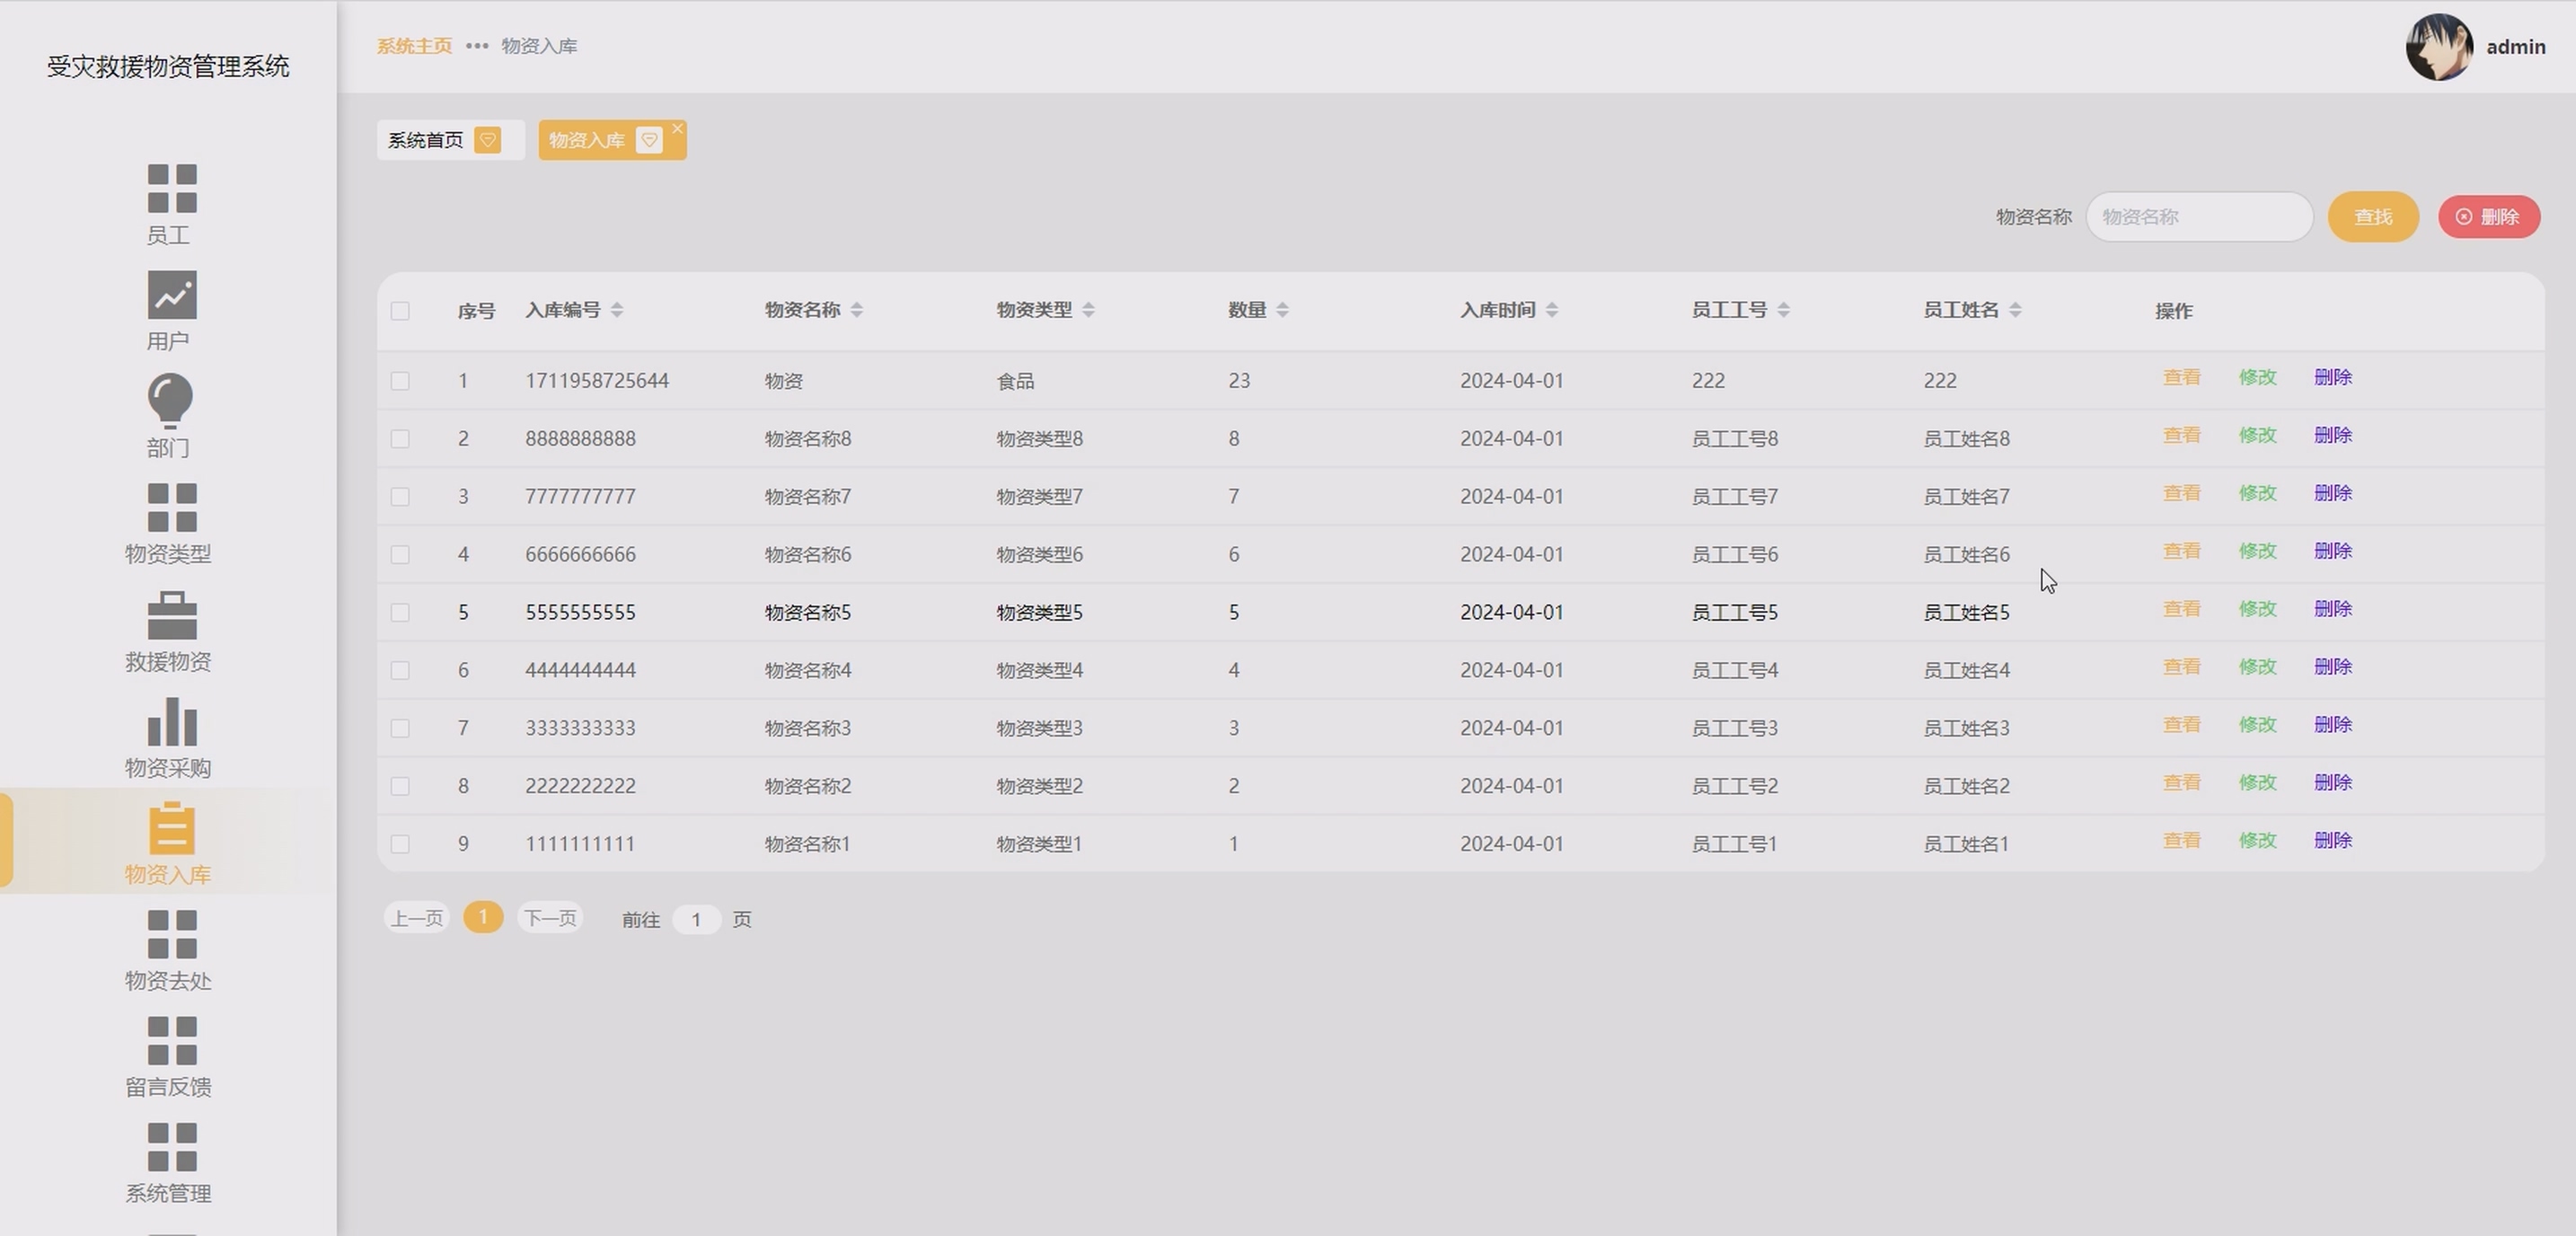Edit record 5555555555 via 修改
Screen dimensions: 2576x1236
2258,609
